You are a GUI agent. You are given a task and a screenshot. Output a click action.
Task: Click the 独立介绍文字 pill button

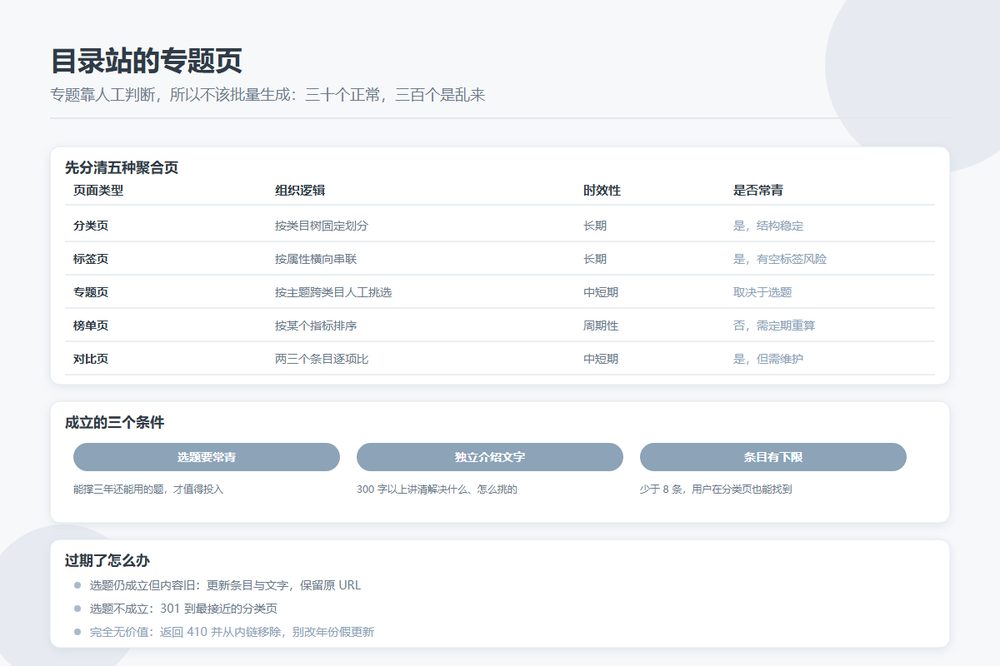[490, 457]
